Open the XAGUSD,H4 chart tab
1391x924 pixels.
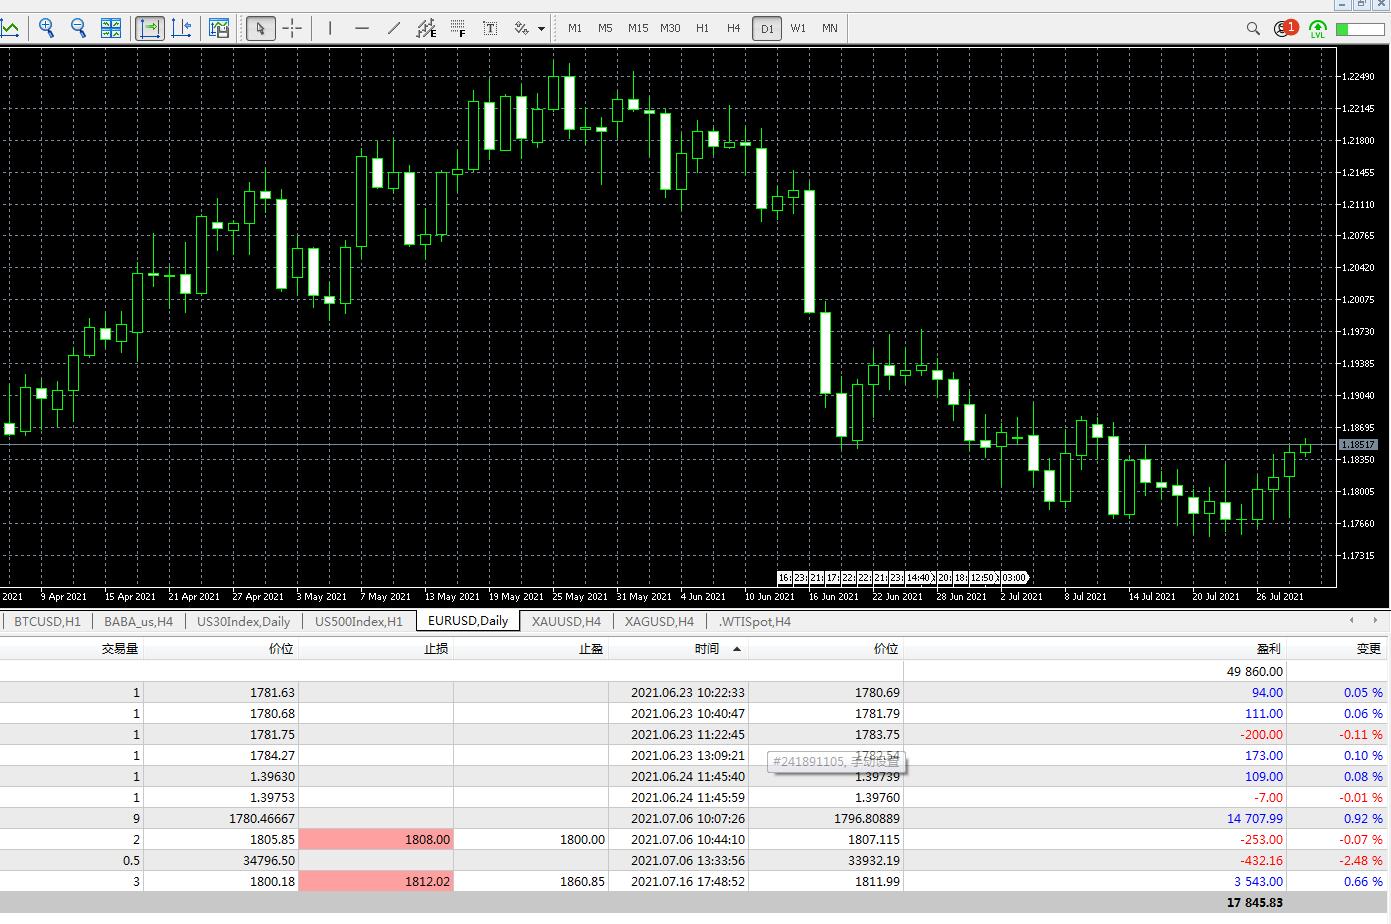point(659,621)
